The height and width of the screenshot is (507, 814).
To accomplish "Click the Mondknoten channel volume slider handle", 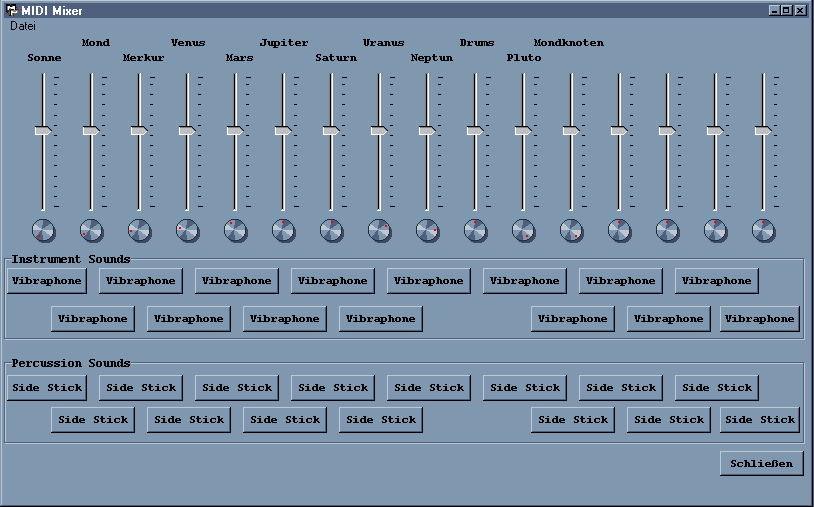I will 571,130.
